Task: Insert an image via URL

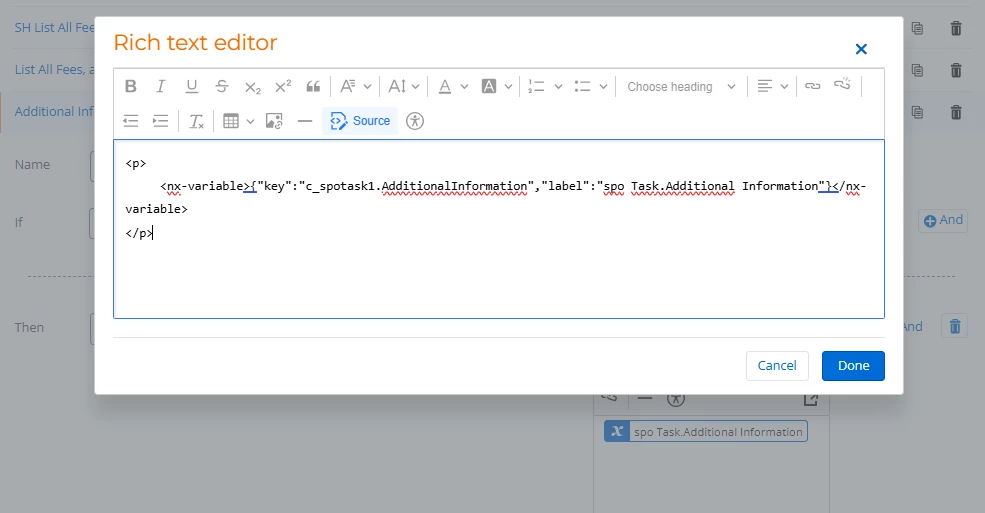Action: point(274,121)
